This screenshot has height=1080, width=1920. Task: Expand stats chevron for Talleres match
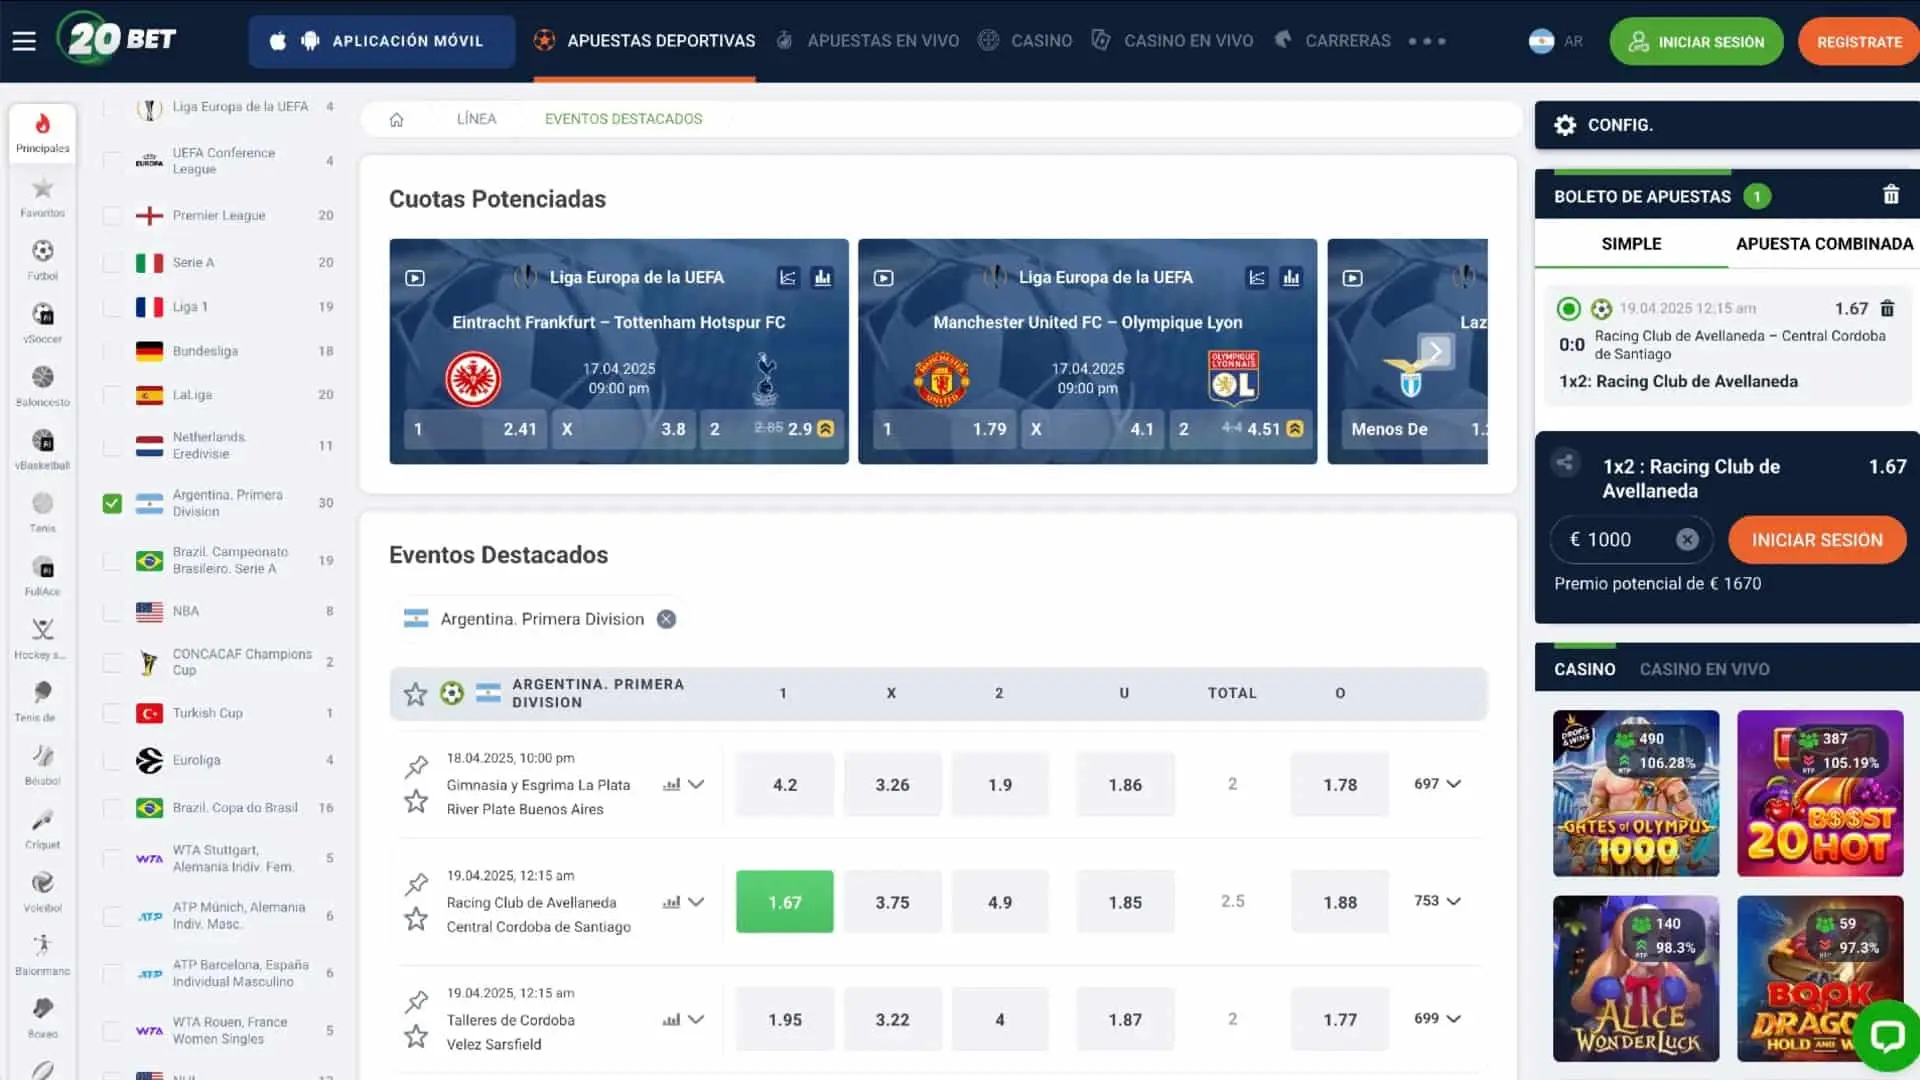point(697,1020)
